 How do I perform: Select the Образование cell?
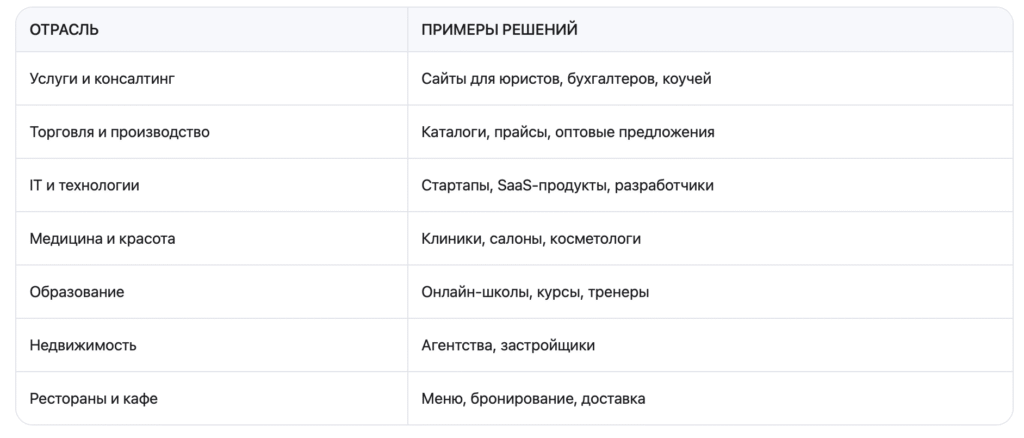(78, 292)
